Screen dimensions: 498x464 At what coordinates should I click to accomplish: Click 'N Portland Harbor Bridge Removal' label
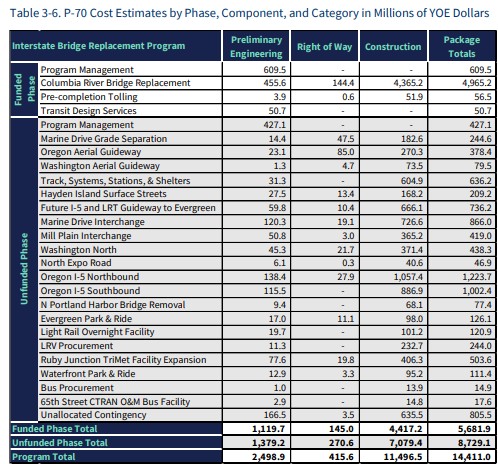tap(113, 305)
